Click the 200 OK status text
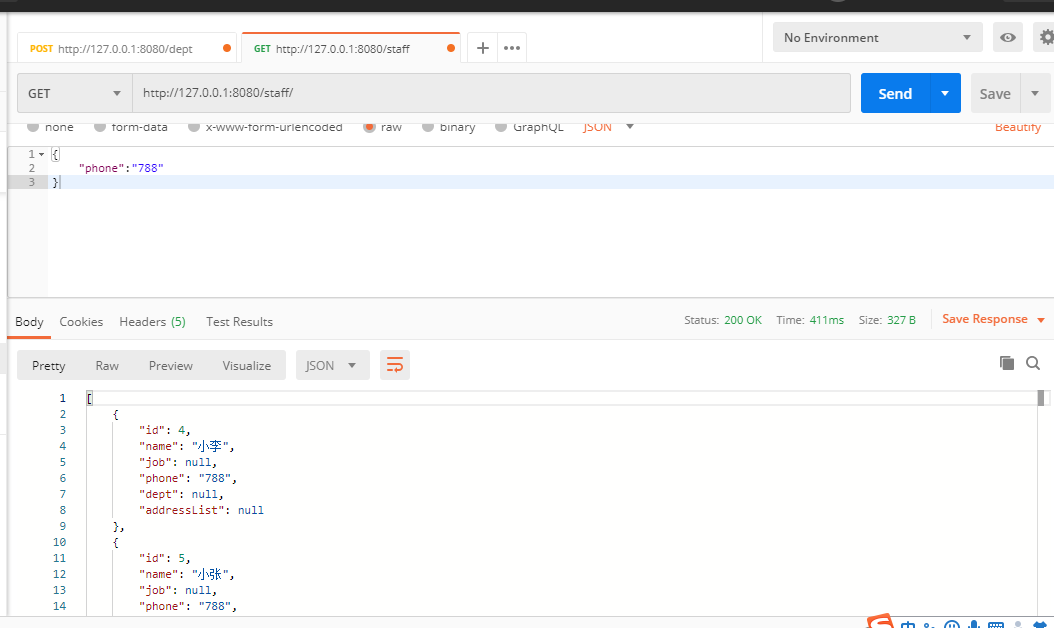The width and height of the screenshot is (1054, 628). (743, 320)
